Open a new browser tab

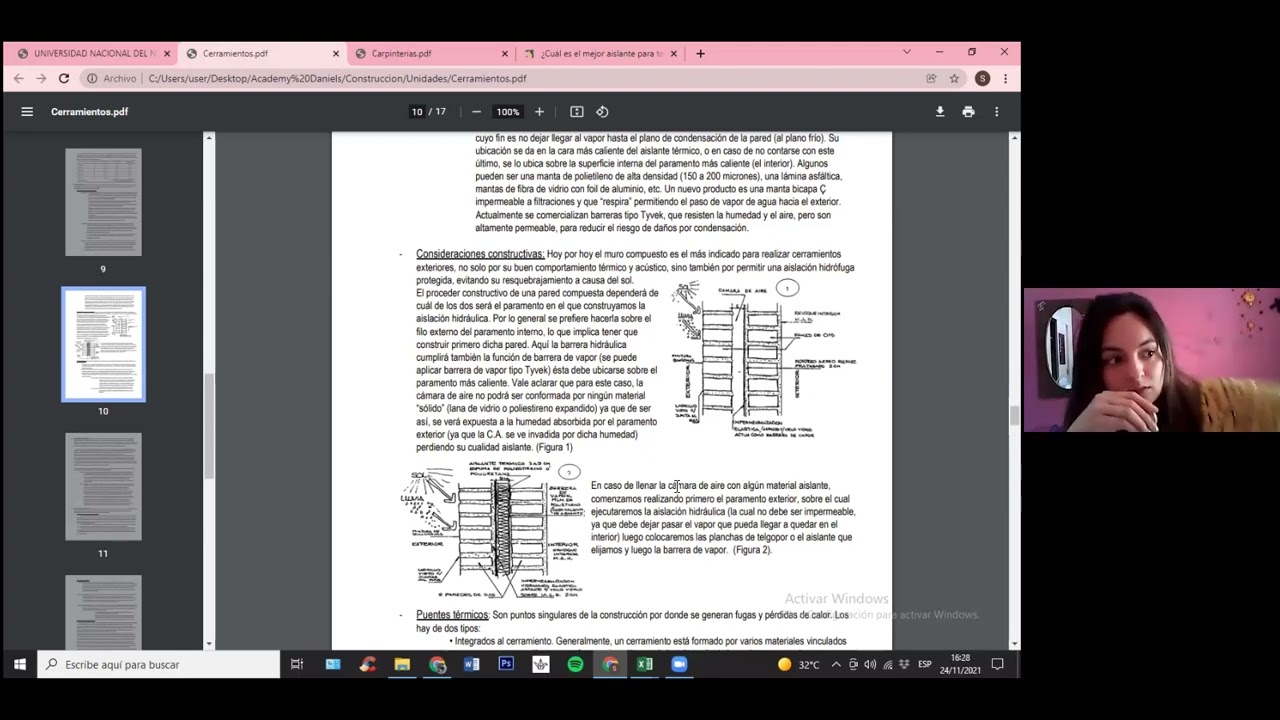tap(700, 53)
